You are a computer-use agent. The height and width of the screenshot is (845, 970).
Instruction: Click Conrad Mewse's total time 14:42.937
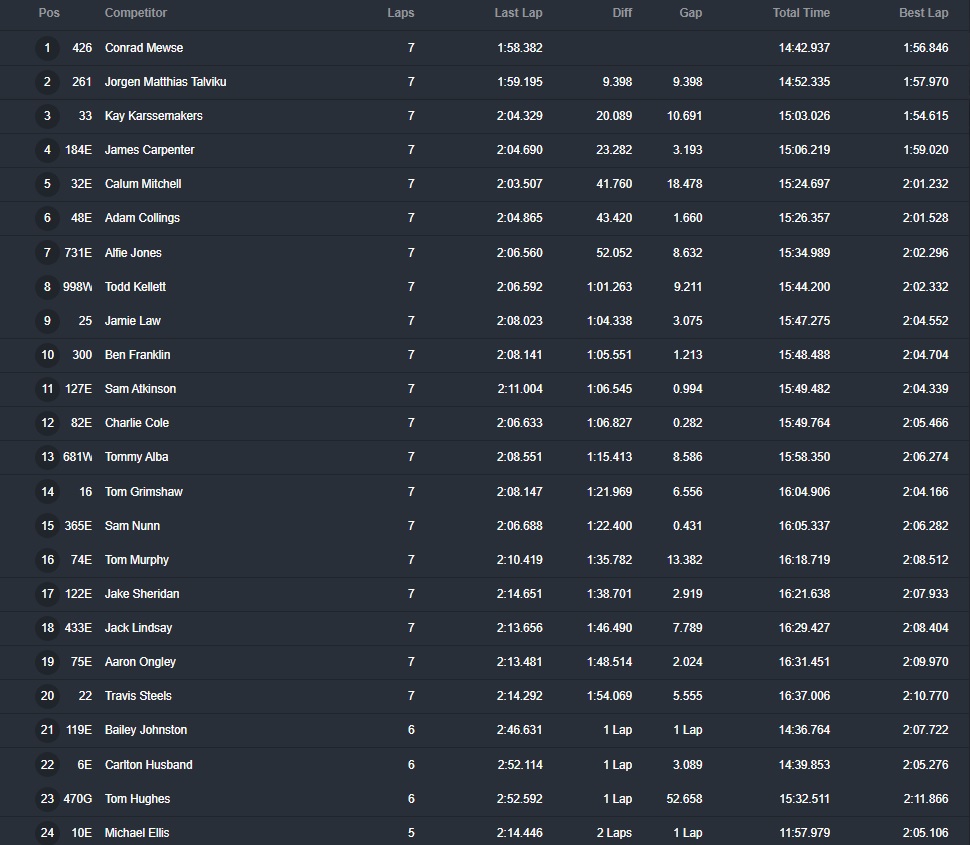(x=804, y=48)
